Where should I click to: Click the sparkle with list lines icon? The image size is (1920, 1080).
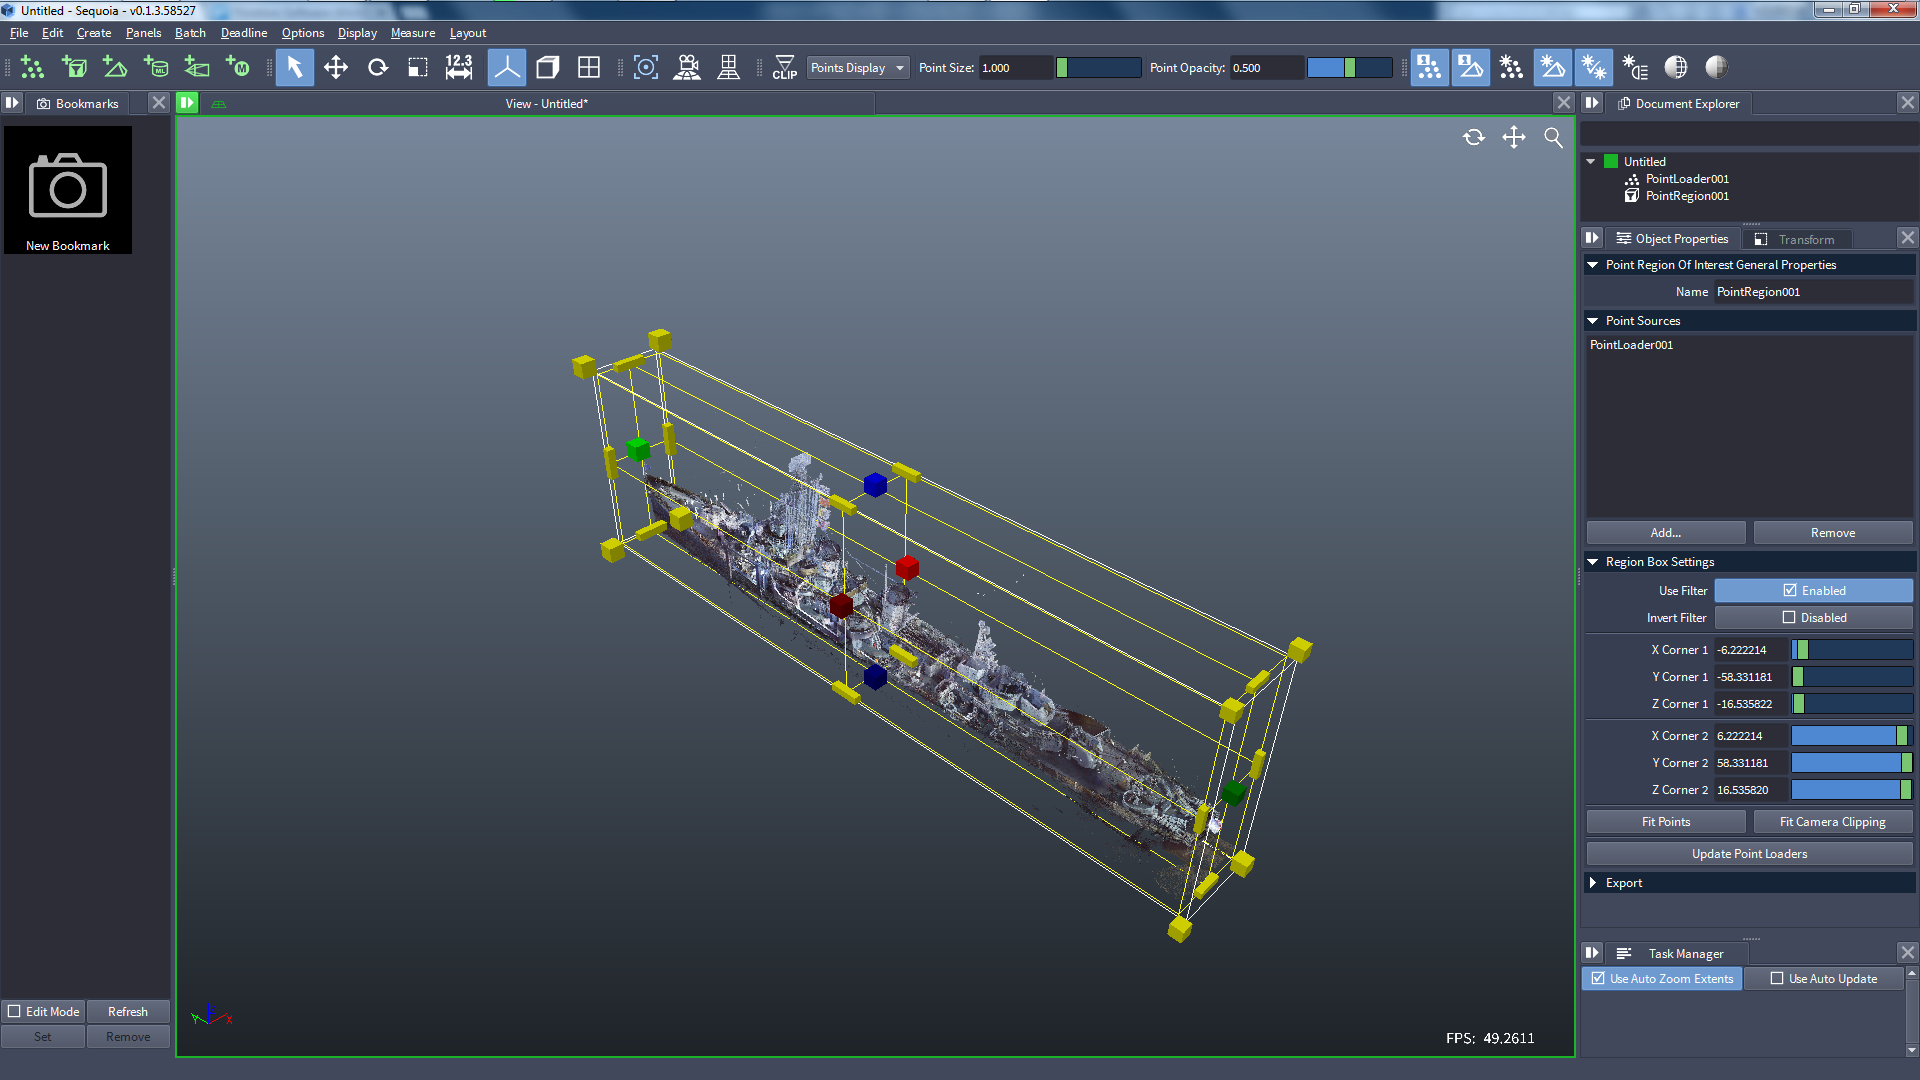(x=1635, y=67)
